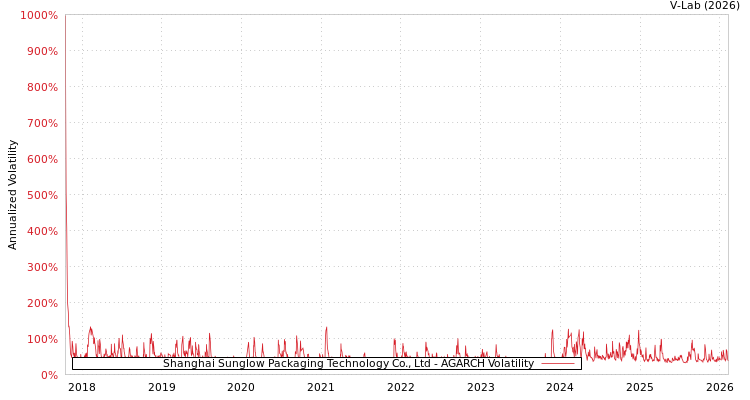Click the V-Lab (2026) watermark text
This screenshot has width=750, height=400.
coord(705,6)
